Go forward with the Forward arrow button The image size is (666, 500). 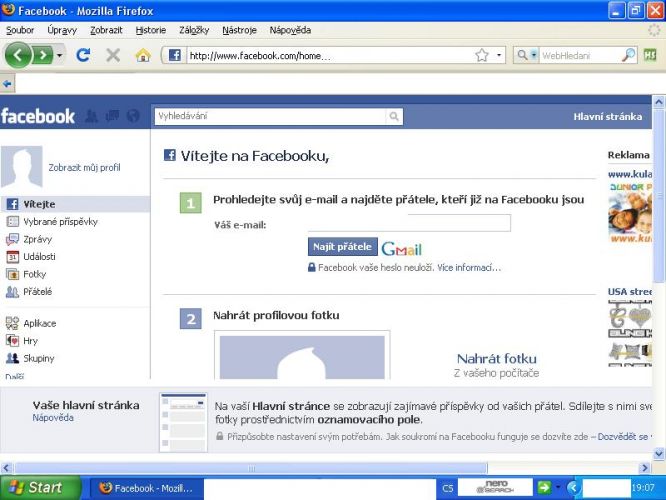[43, 55]
